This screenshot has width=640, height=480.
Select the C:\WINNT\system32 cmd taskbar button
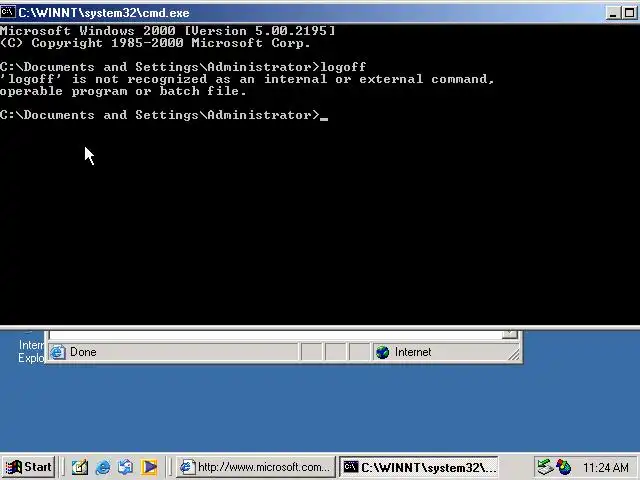tap(419, 467)
